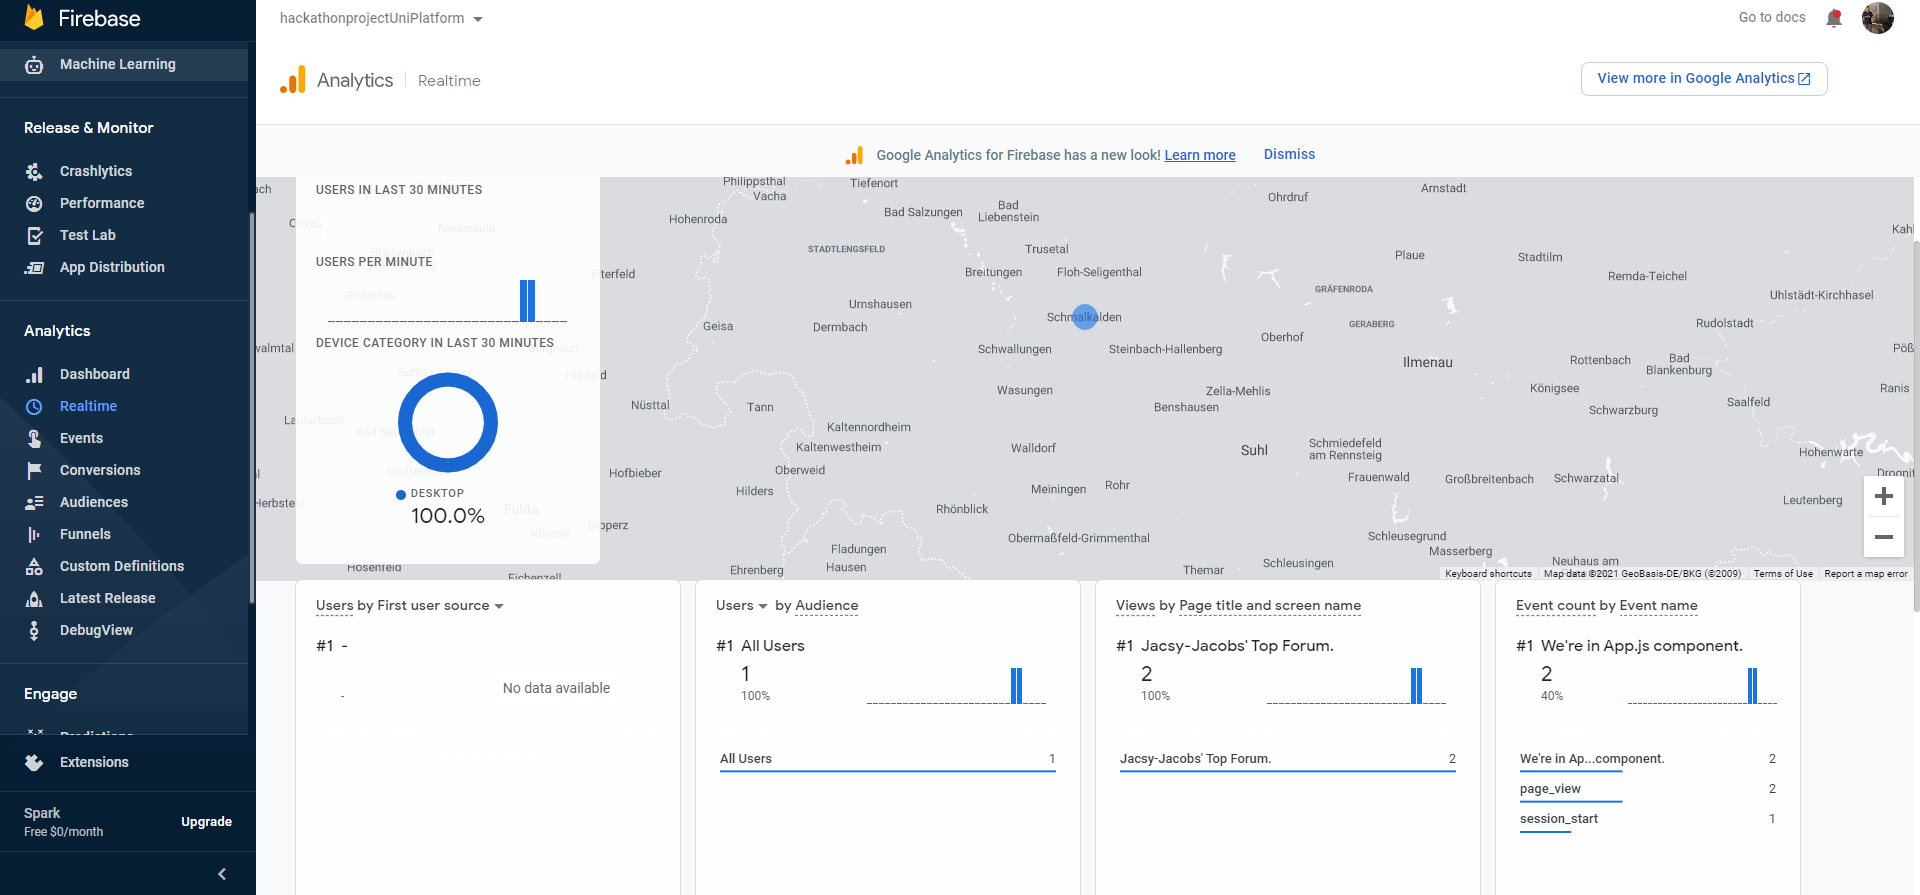Image resolution: width=1920 pixels, height=895 pixels.
Task: Select the session_start event row
Action: click(x=1648, y=819)
